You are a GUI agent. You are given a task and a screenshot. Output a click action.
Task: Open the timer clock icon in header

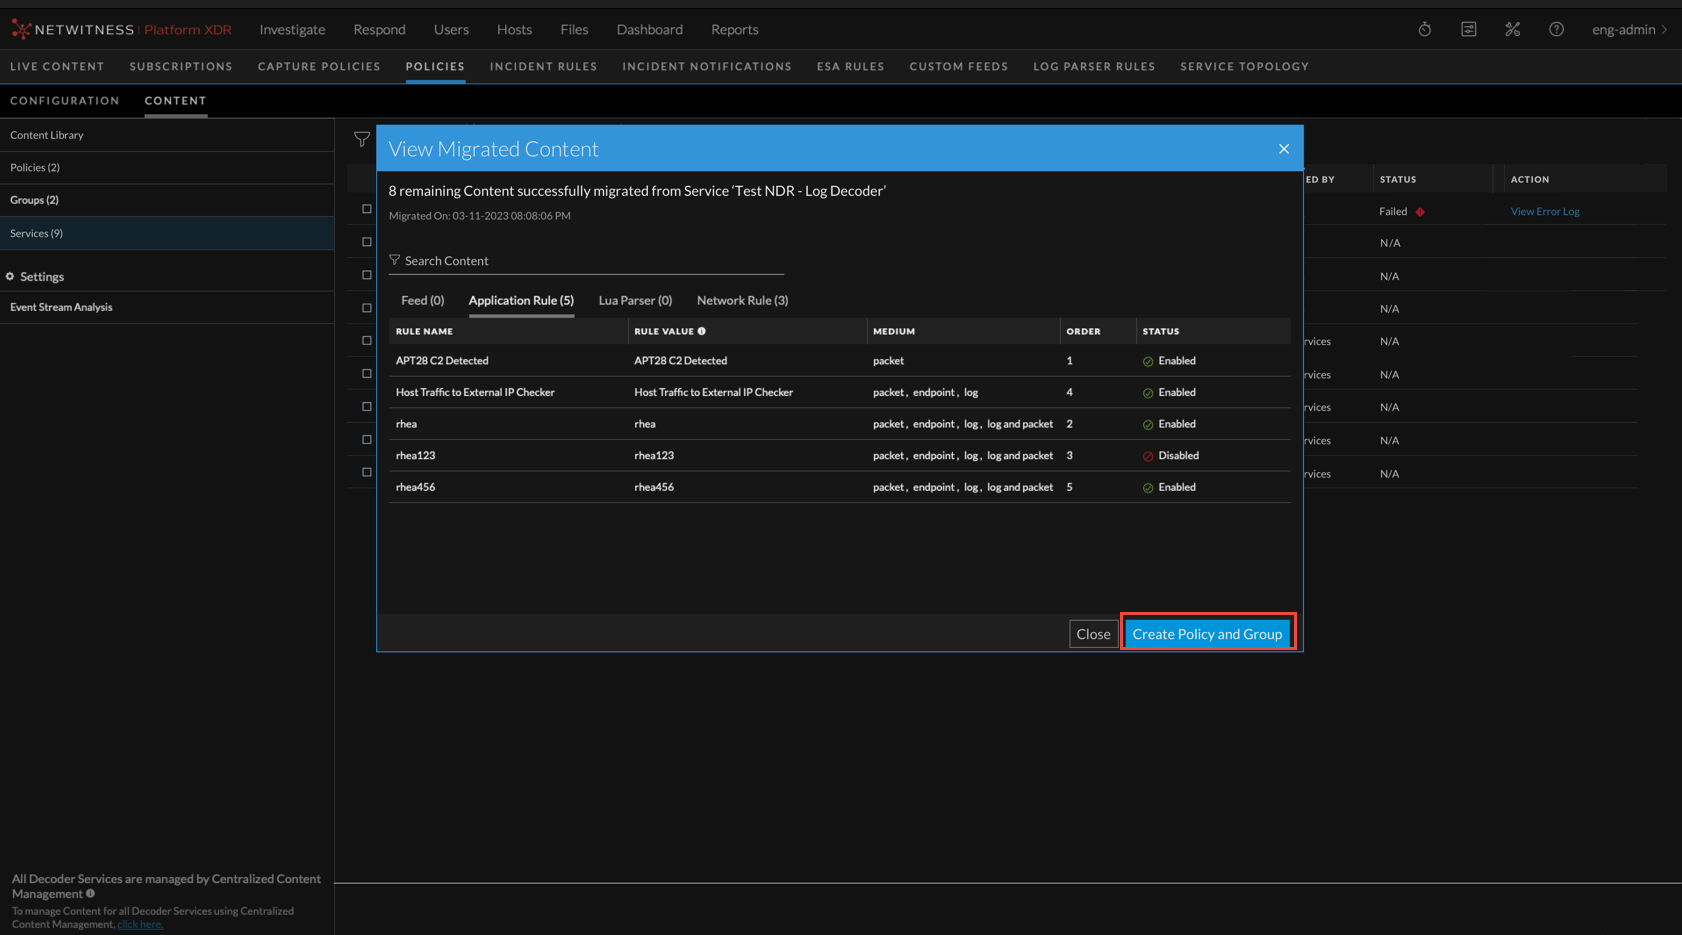point(1424,30)
